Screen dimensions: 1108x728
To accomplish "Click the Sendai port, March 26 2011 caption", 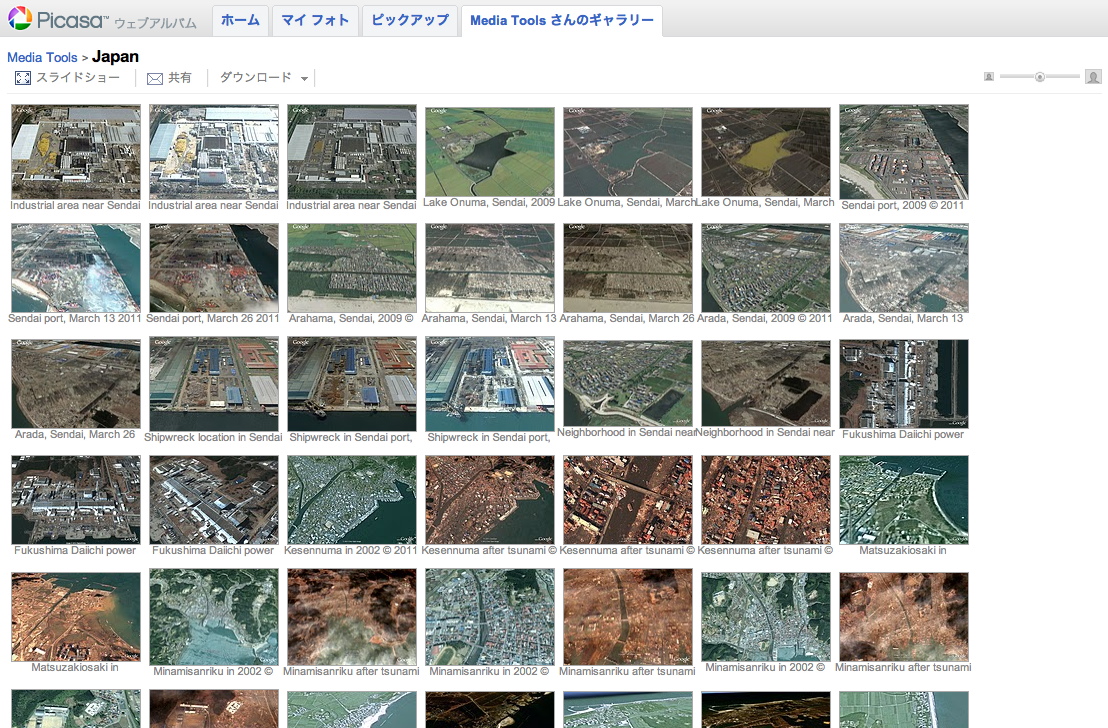I will point(213,319).
